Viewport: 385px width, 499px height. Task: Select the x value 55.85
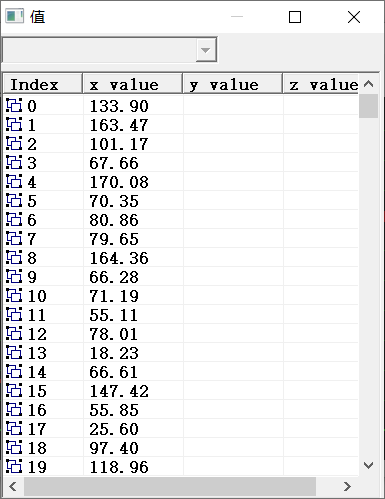[114, 410]
